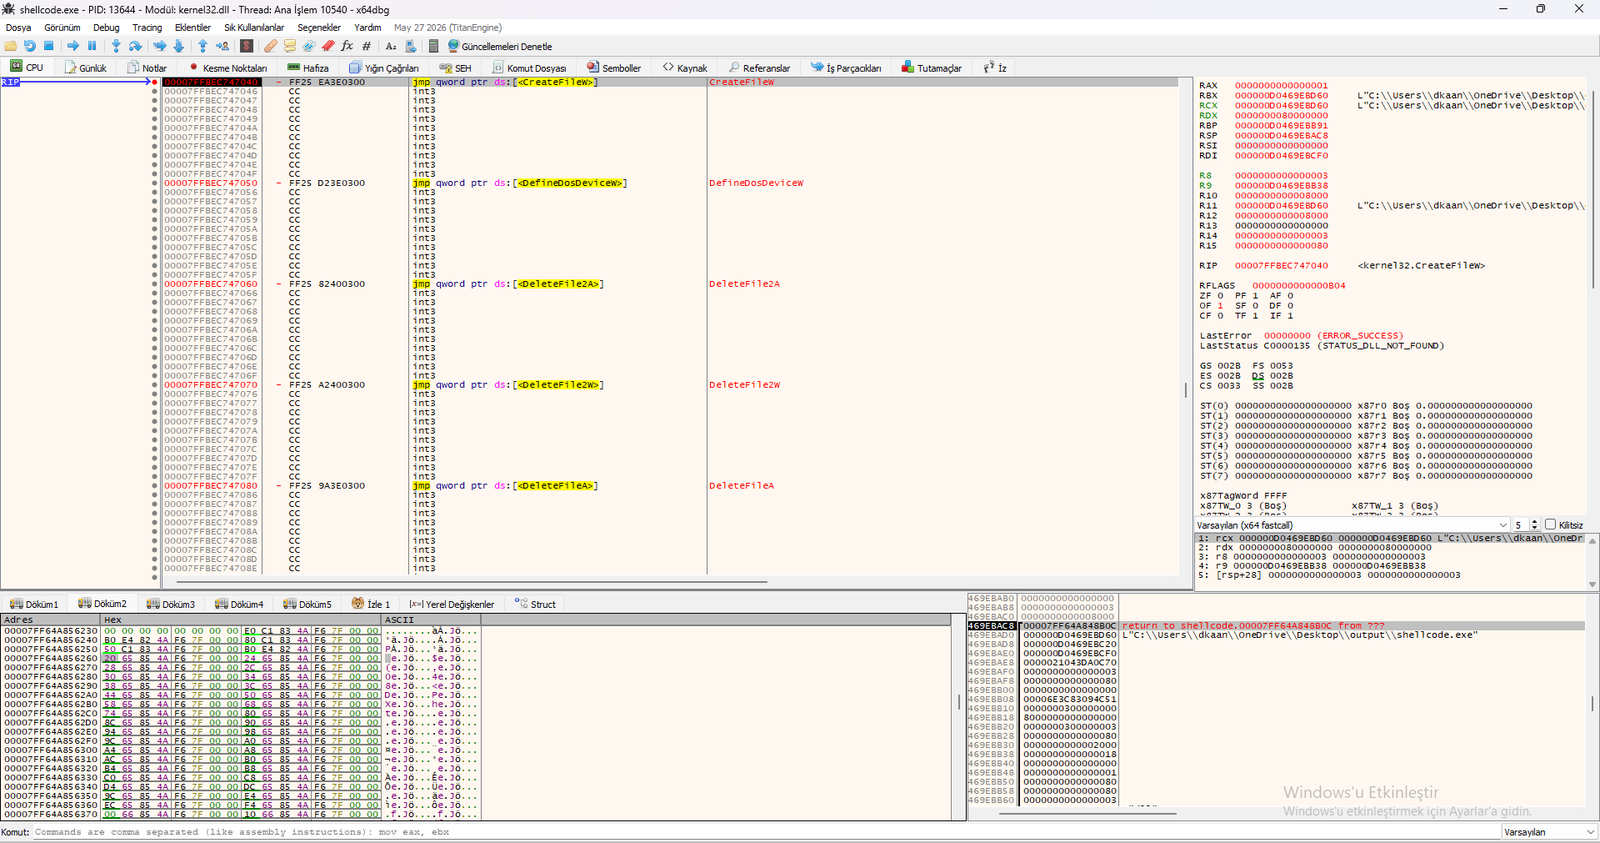Viewport: 1600px width, 843px height.
Task: Step into with the down-arrow icon
Action: 116,46
